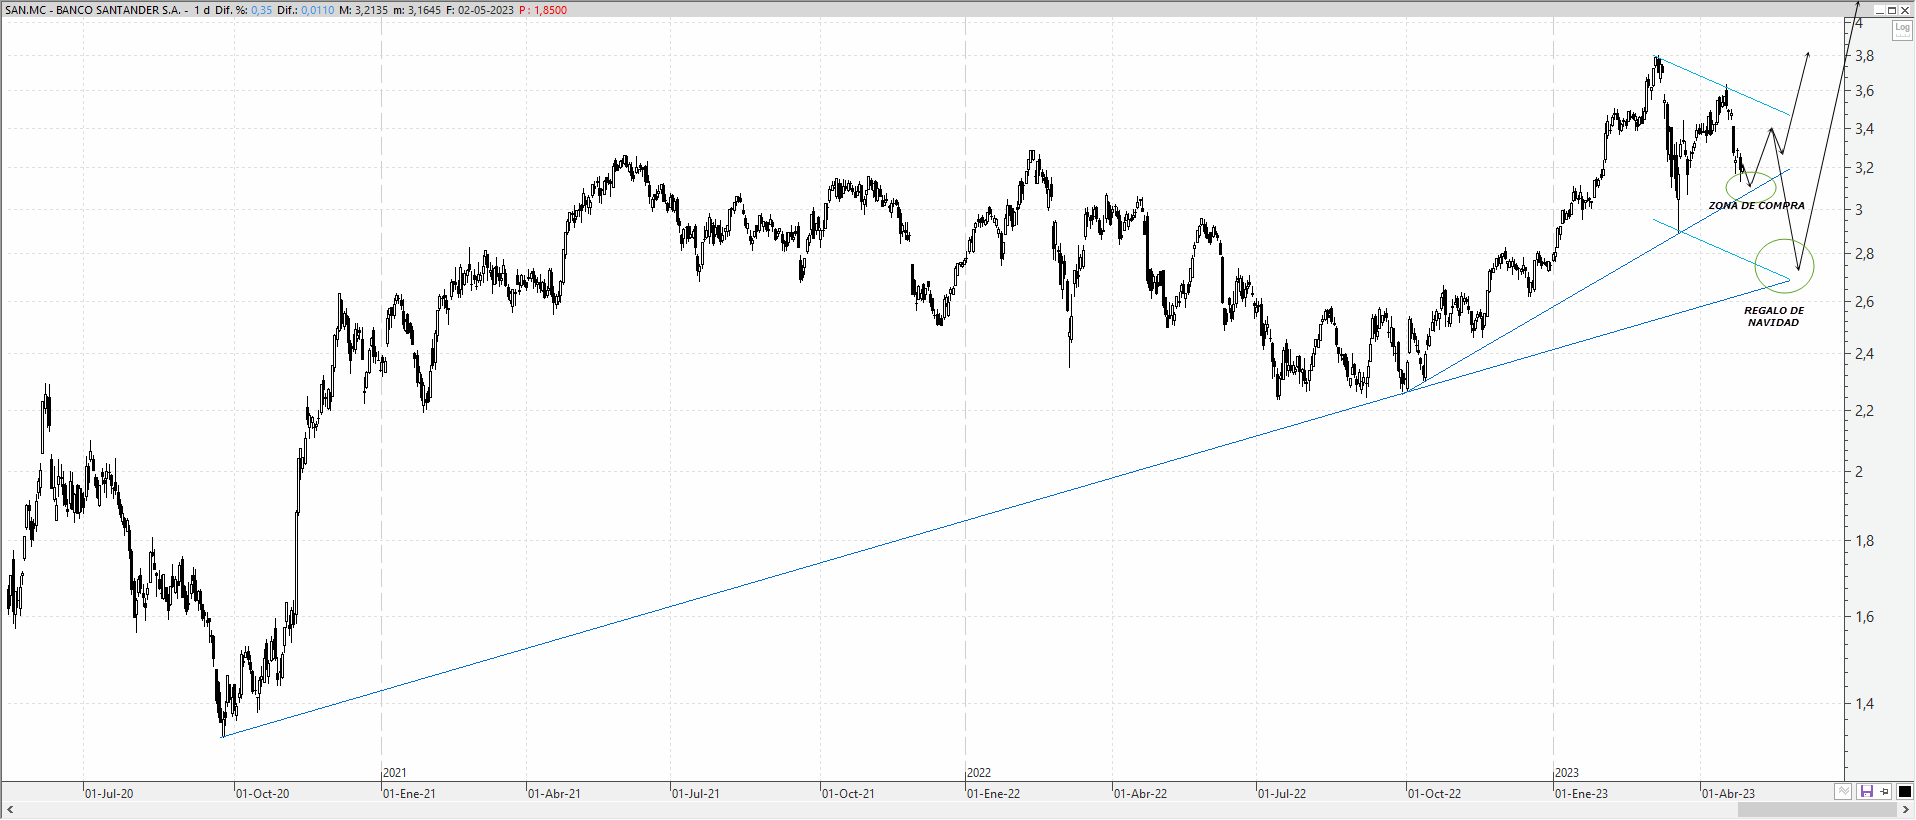Click the 1,4 price axis label

point(1864,704)
